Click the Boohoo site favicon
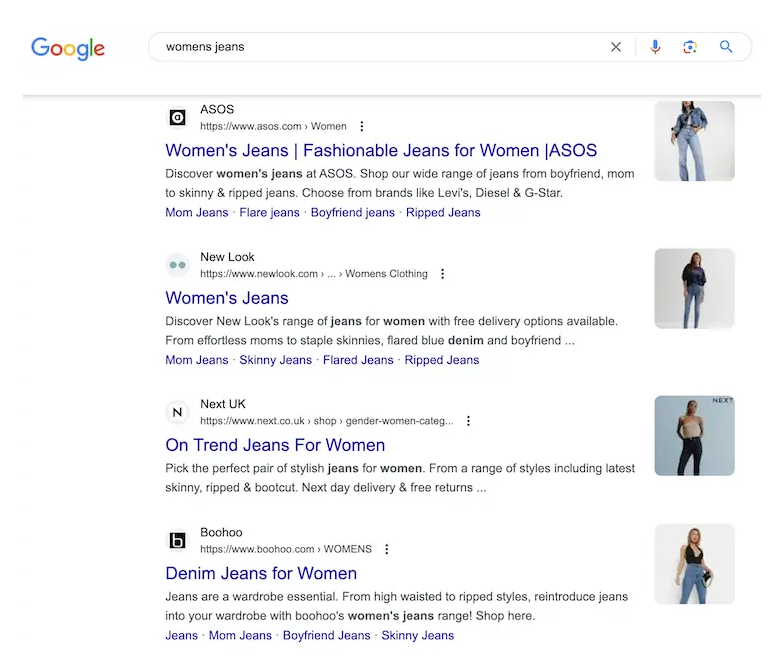771x657 pixels. click(177, 541)
